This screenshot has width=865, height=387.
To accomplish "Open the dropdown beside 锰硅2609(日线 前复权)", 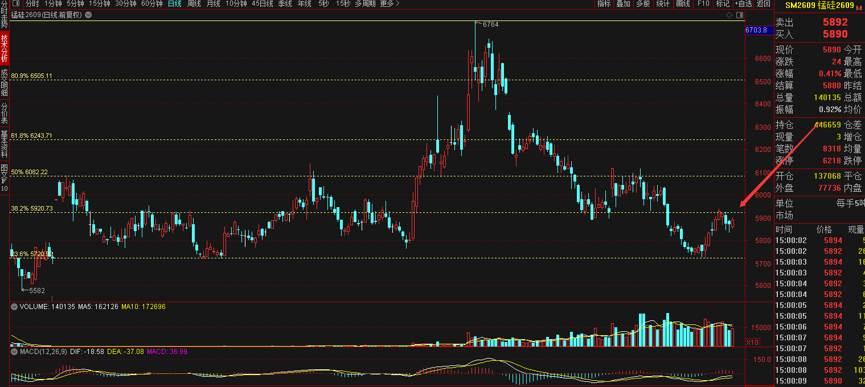I will [x=87, y=15].
